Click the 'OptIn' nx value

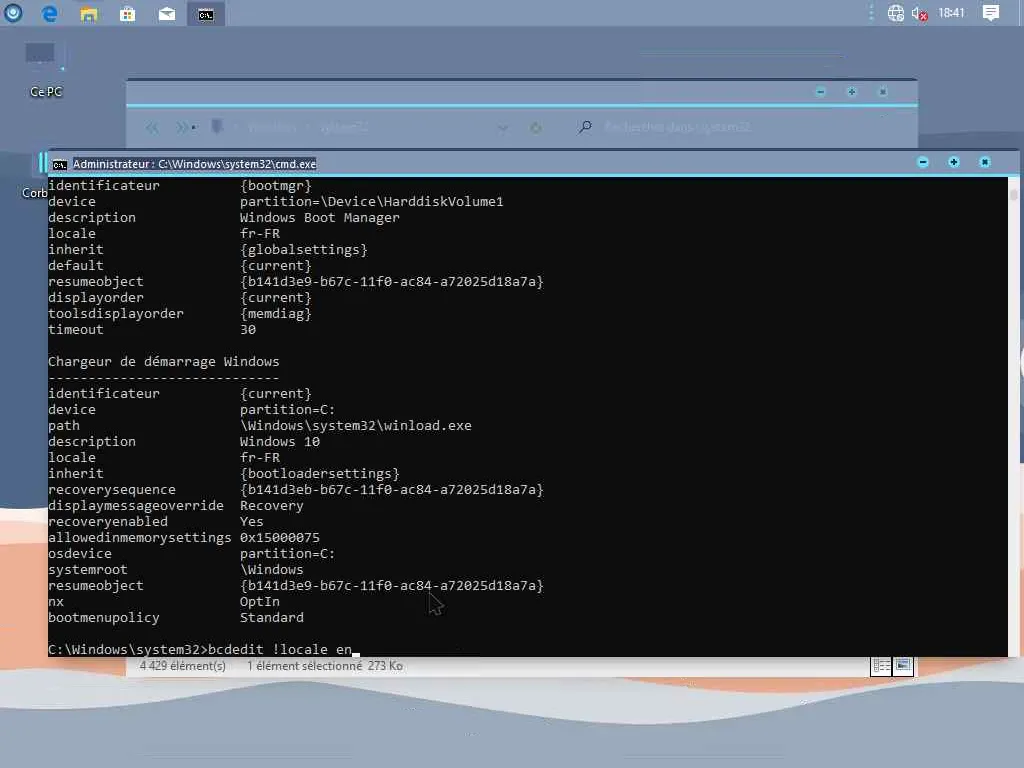[259, 601]
